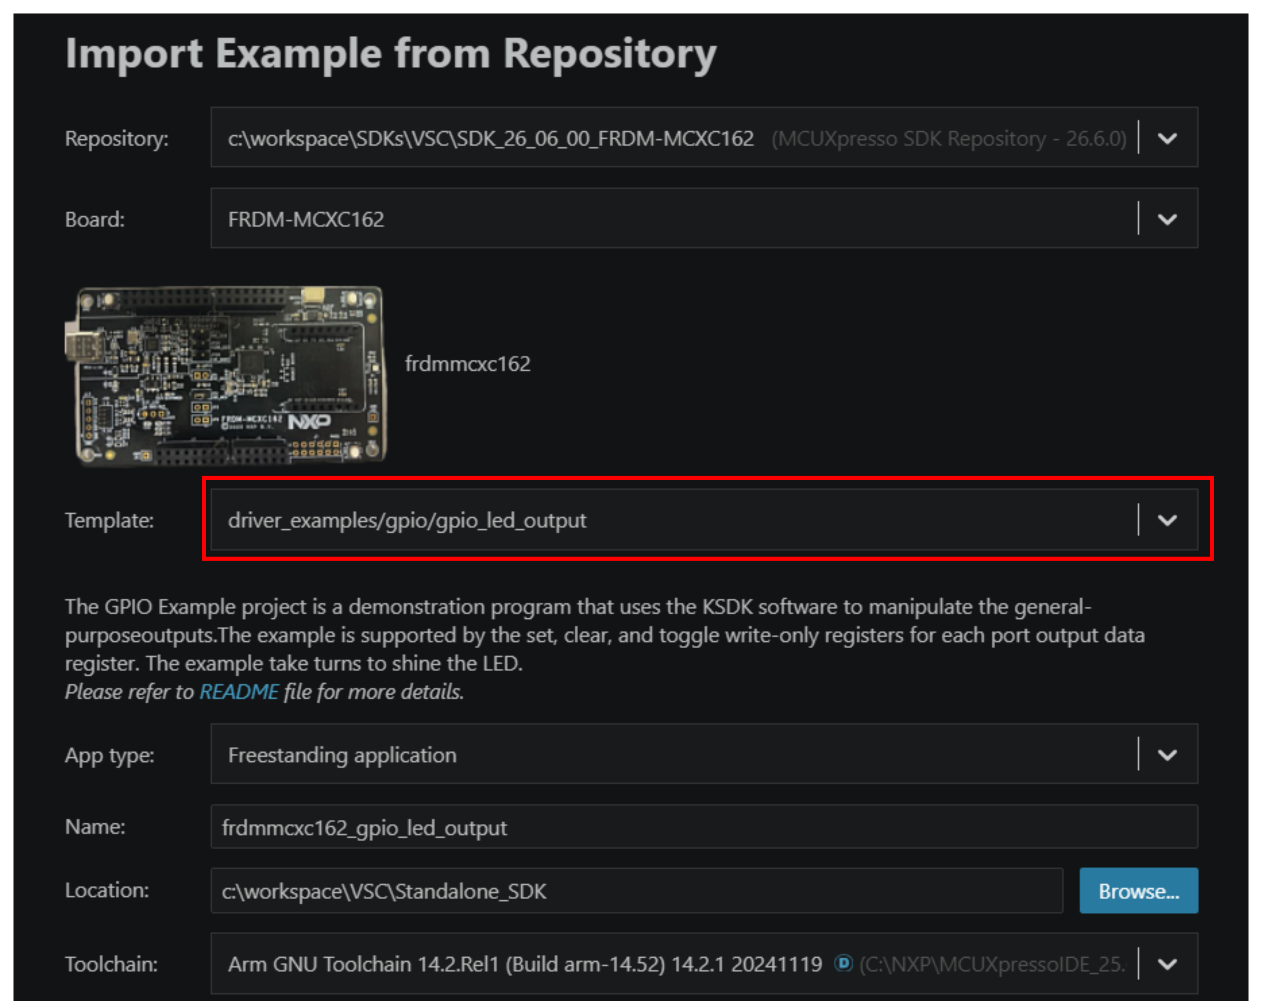Click the Location path input field
The width and height of the screenshot is (1262, 1001).
[636, 891]
